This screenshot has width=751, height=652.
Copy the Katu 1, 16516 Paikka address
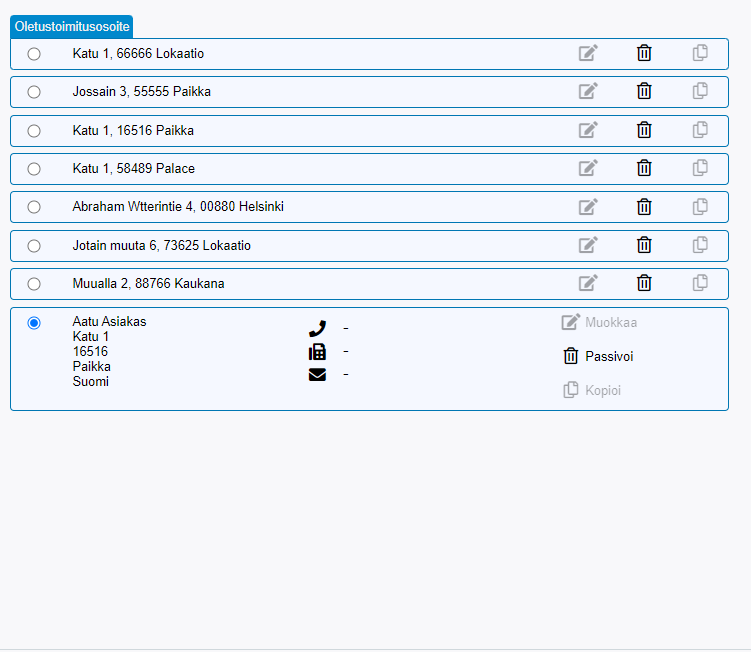(x=700, y=129)
